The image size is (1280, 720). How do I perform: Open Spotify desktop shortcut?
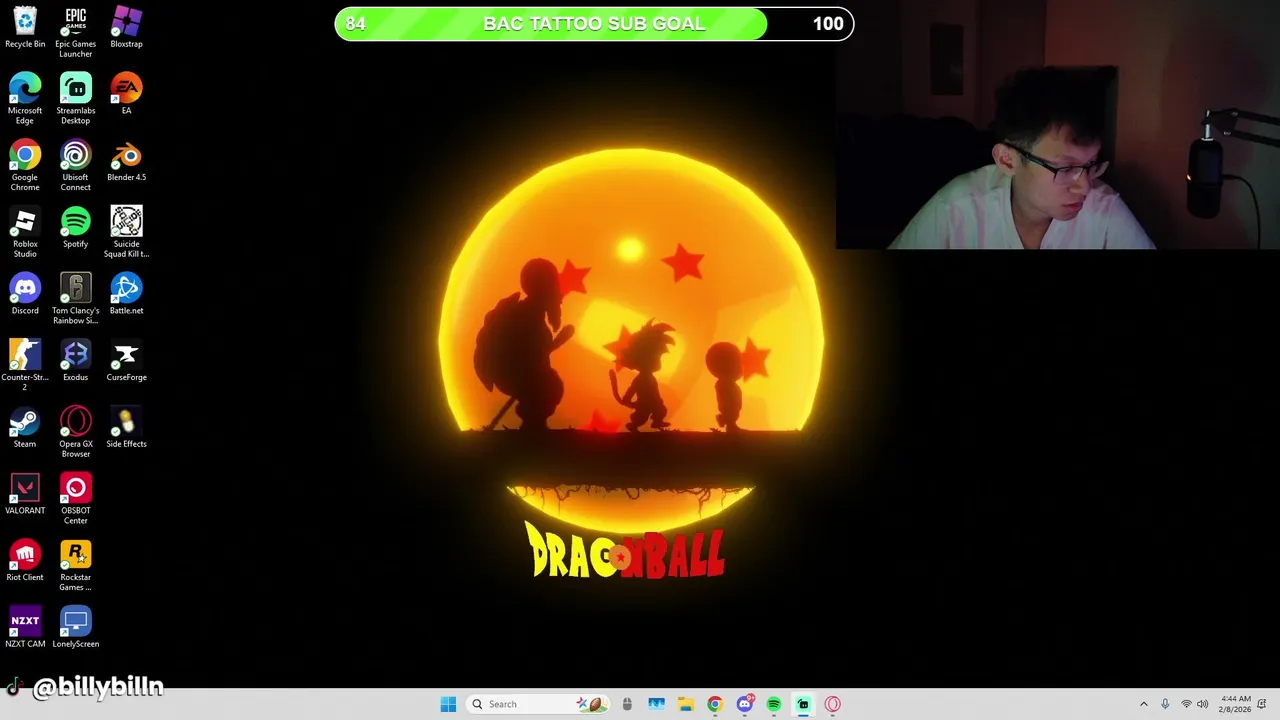76,227
